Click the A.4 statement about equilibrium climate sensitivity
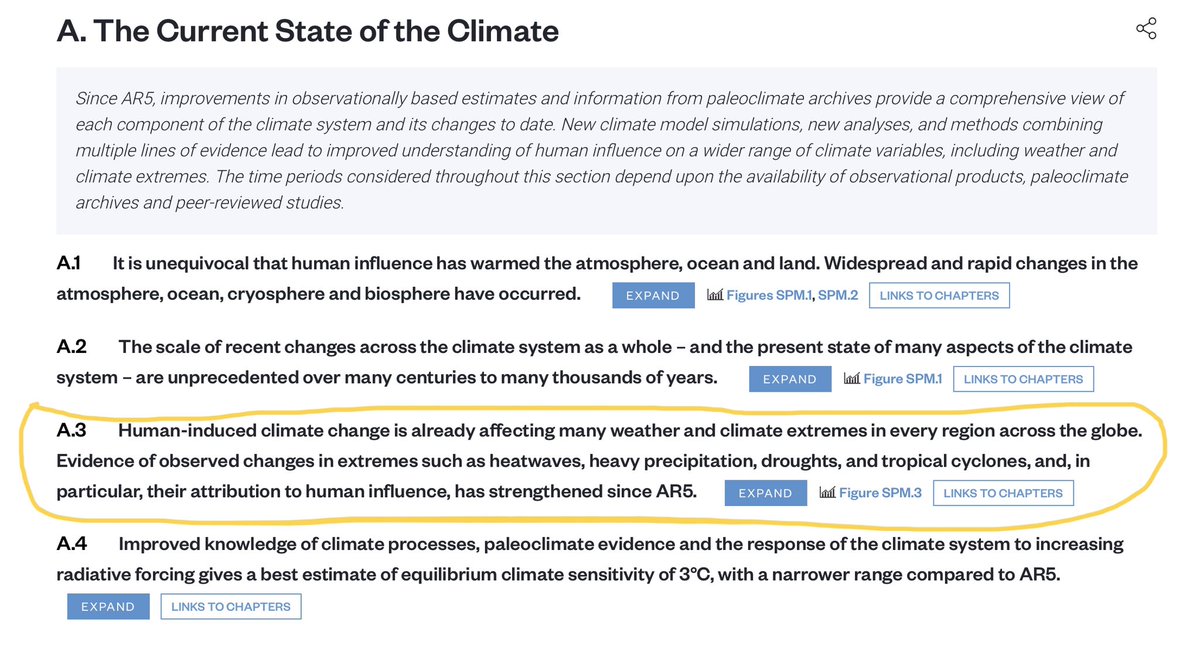 pos(590,559)
